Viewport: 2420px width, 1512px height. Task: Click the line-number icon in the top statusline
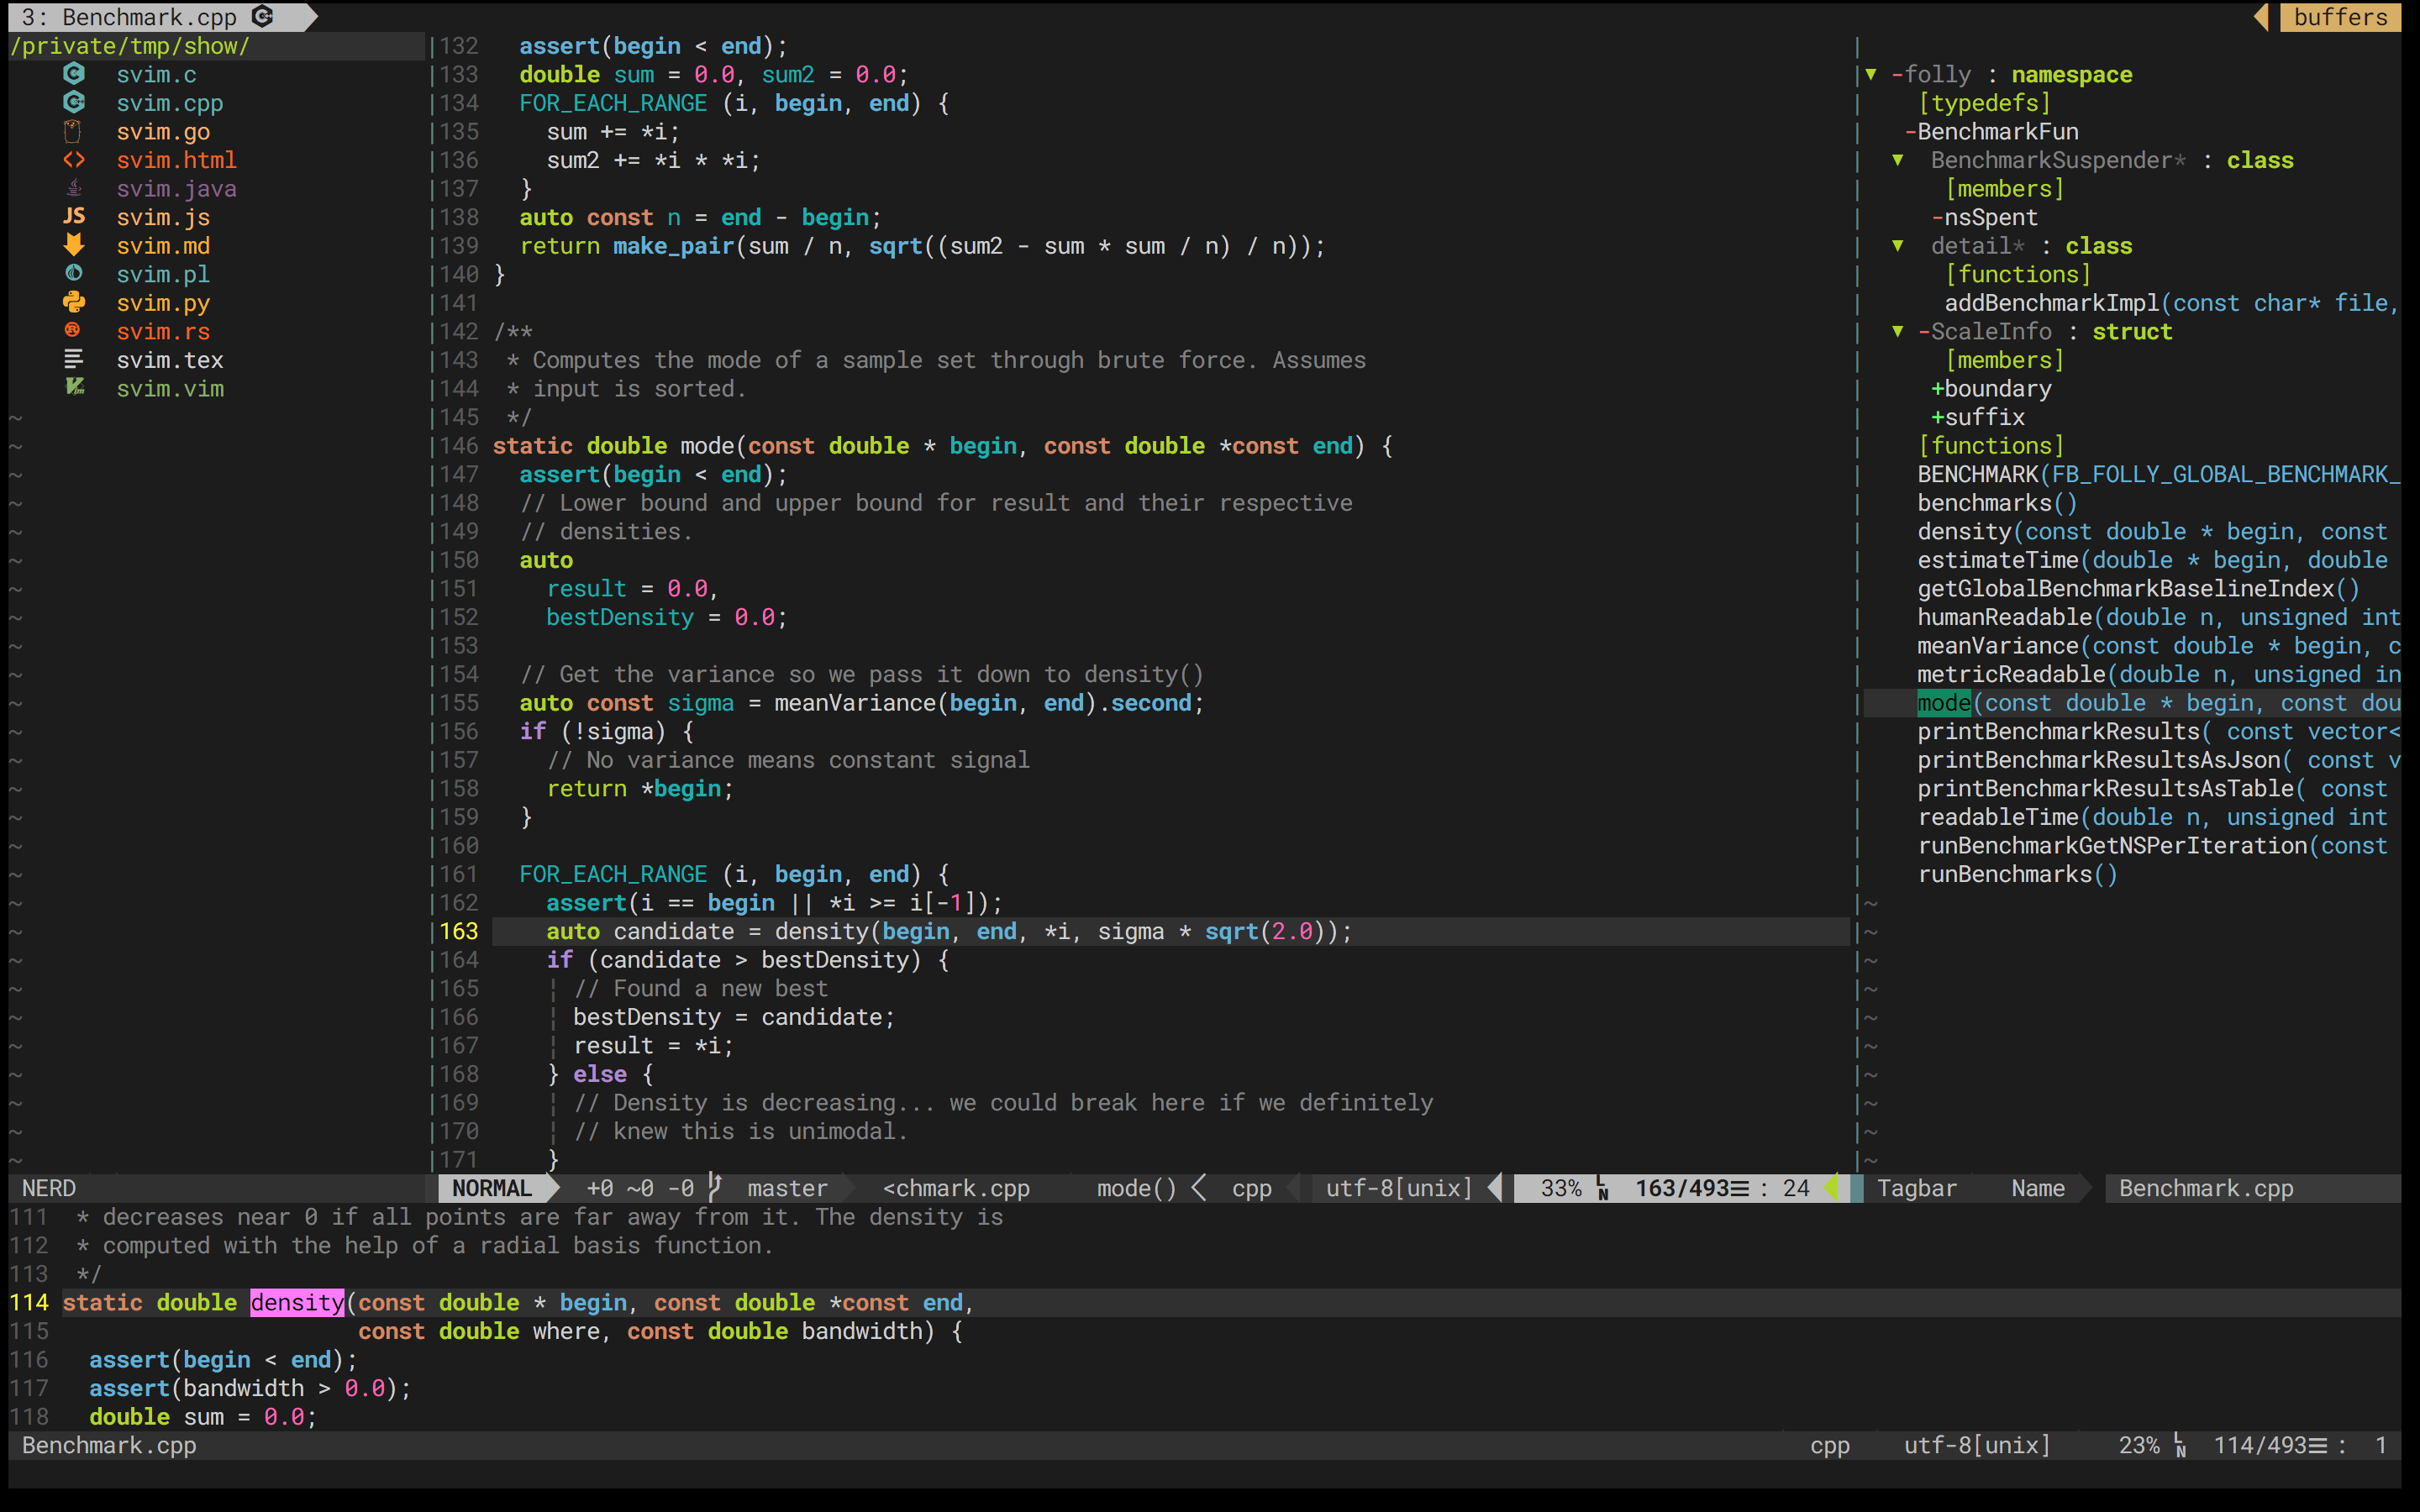1603,1188
